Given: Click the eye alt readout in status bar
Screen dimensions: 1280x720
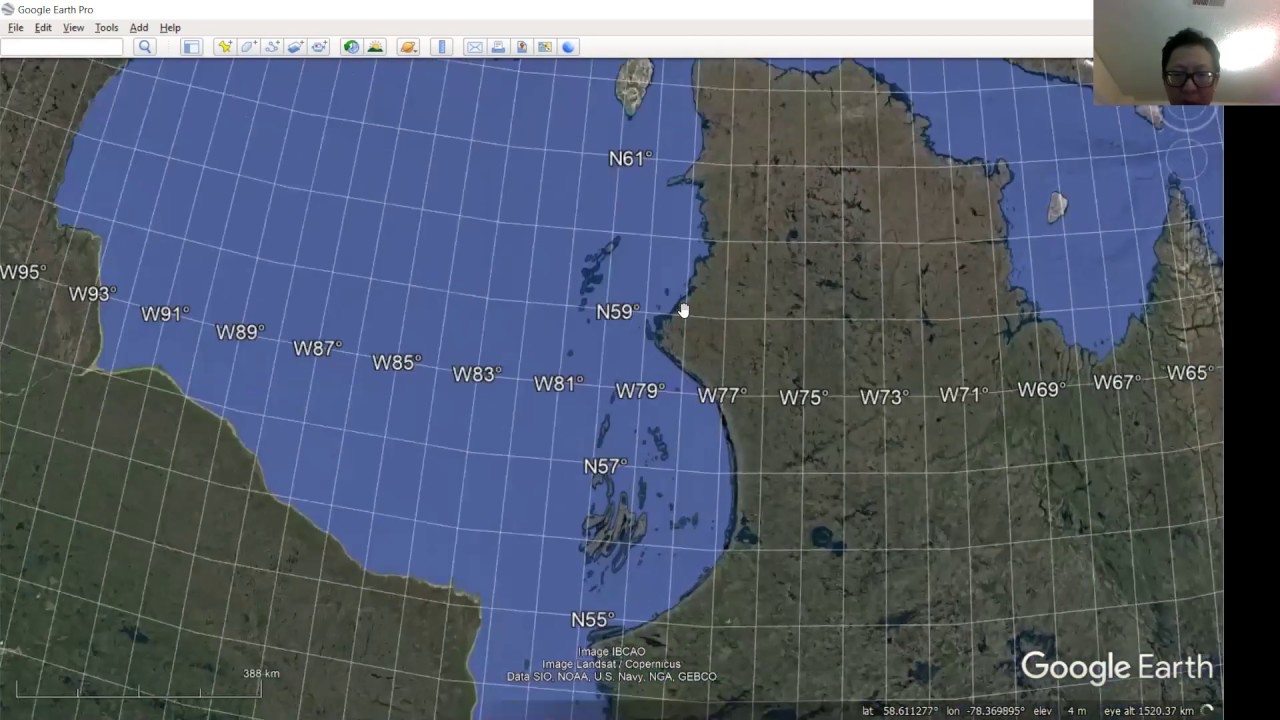Looking at the screenshot, I should tap(1149, 711).
